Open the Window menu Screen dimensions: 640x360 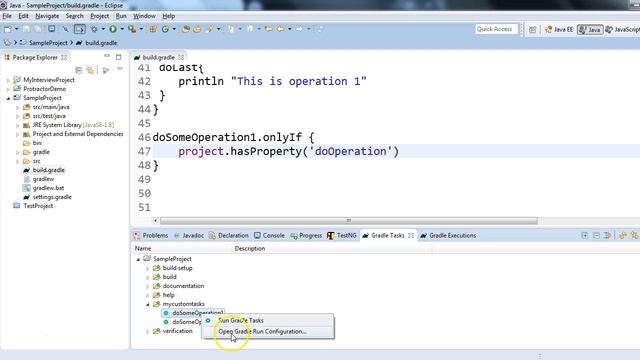tap(144, 16)
